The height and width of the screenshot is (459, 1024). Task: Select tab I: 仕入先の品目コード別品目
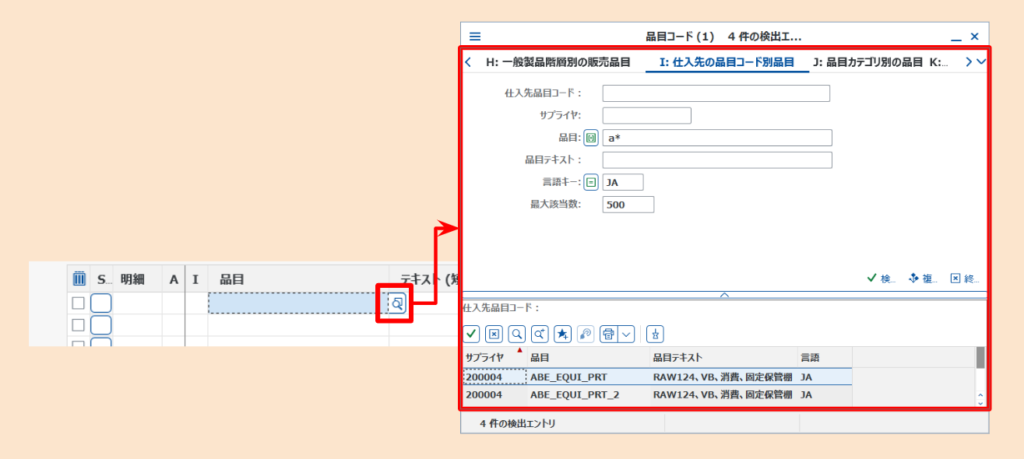[x=727, y=63]
